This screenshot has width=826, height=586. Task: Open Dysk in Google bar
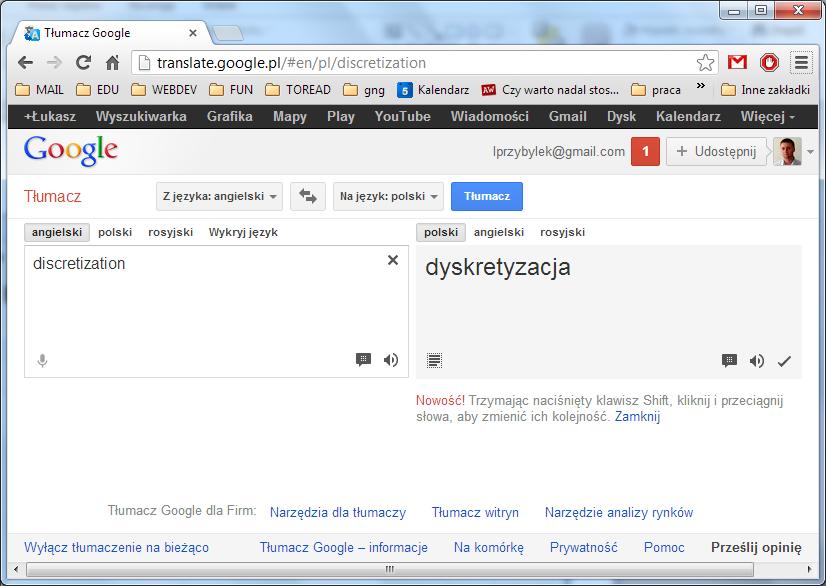(x=622, y=116)
